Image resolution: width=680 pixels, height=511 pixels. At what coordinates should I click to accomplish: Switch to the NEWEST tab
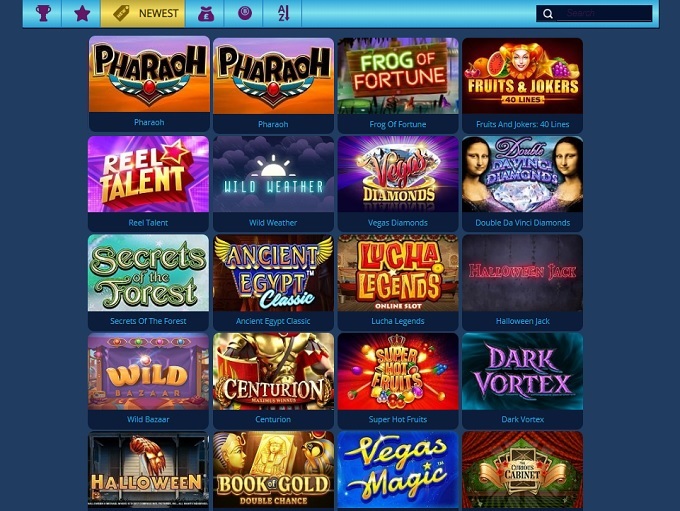point(143,13)
